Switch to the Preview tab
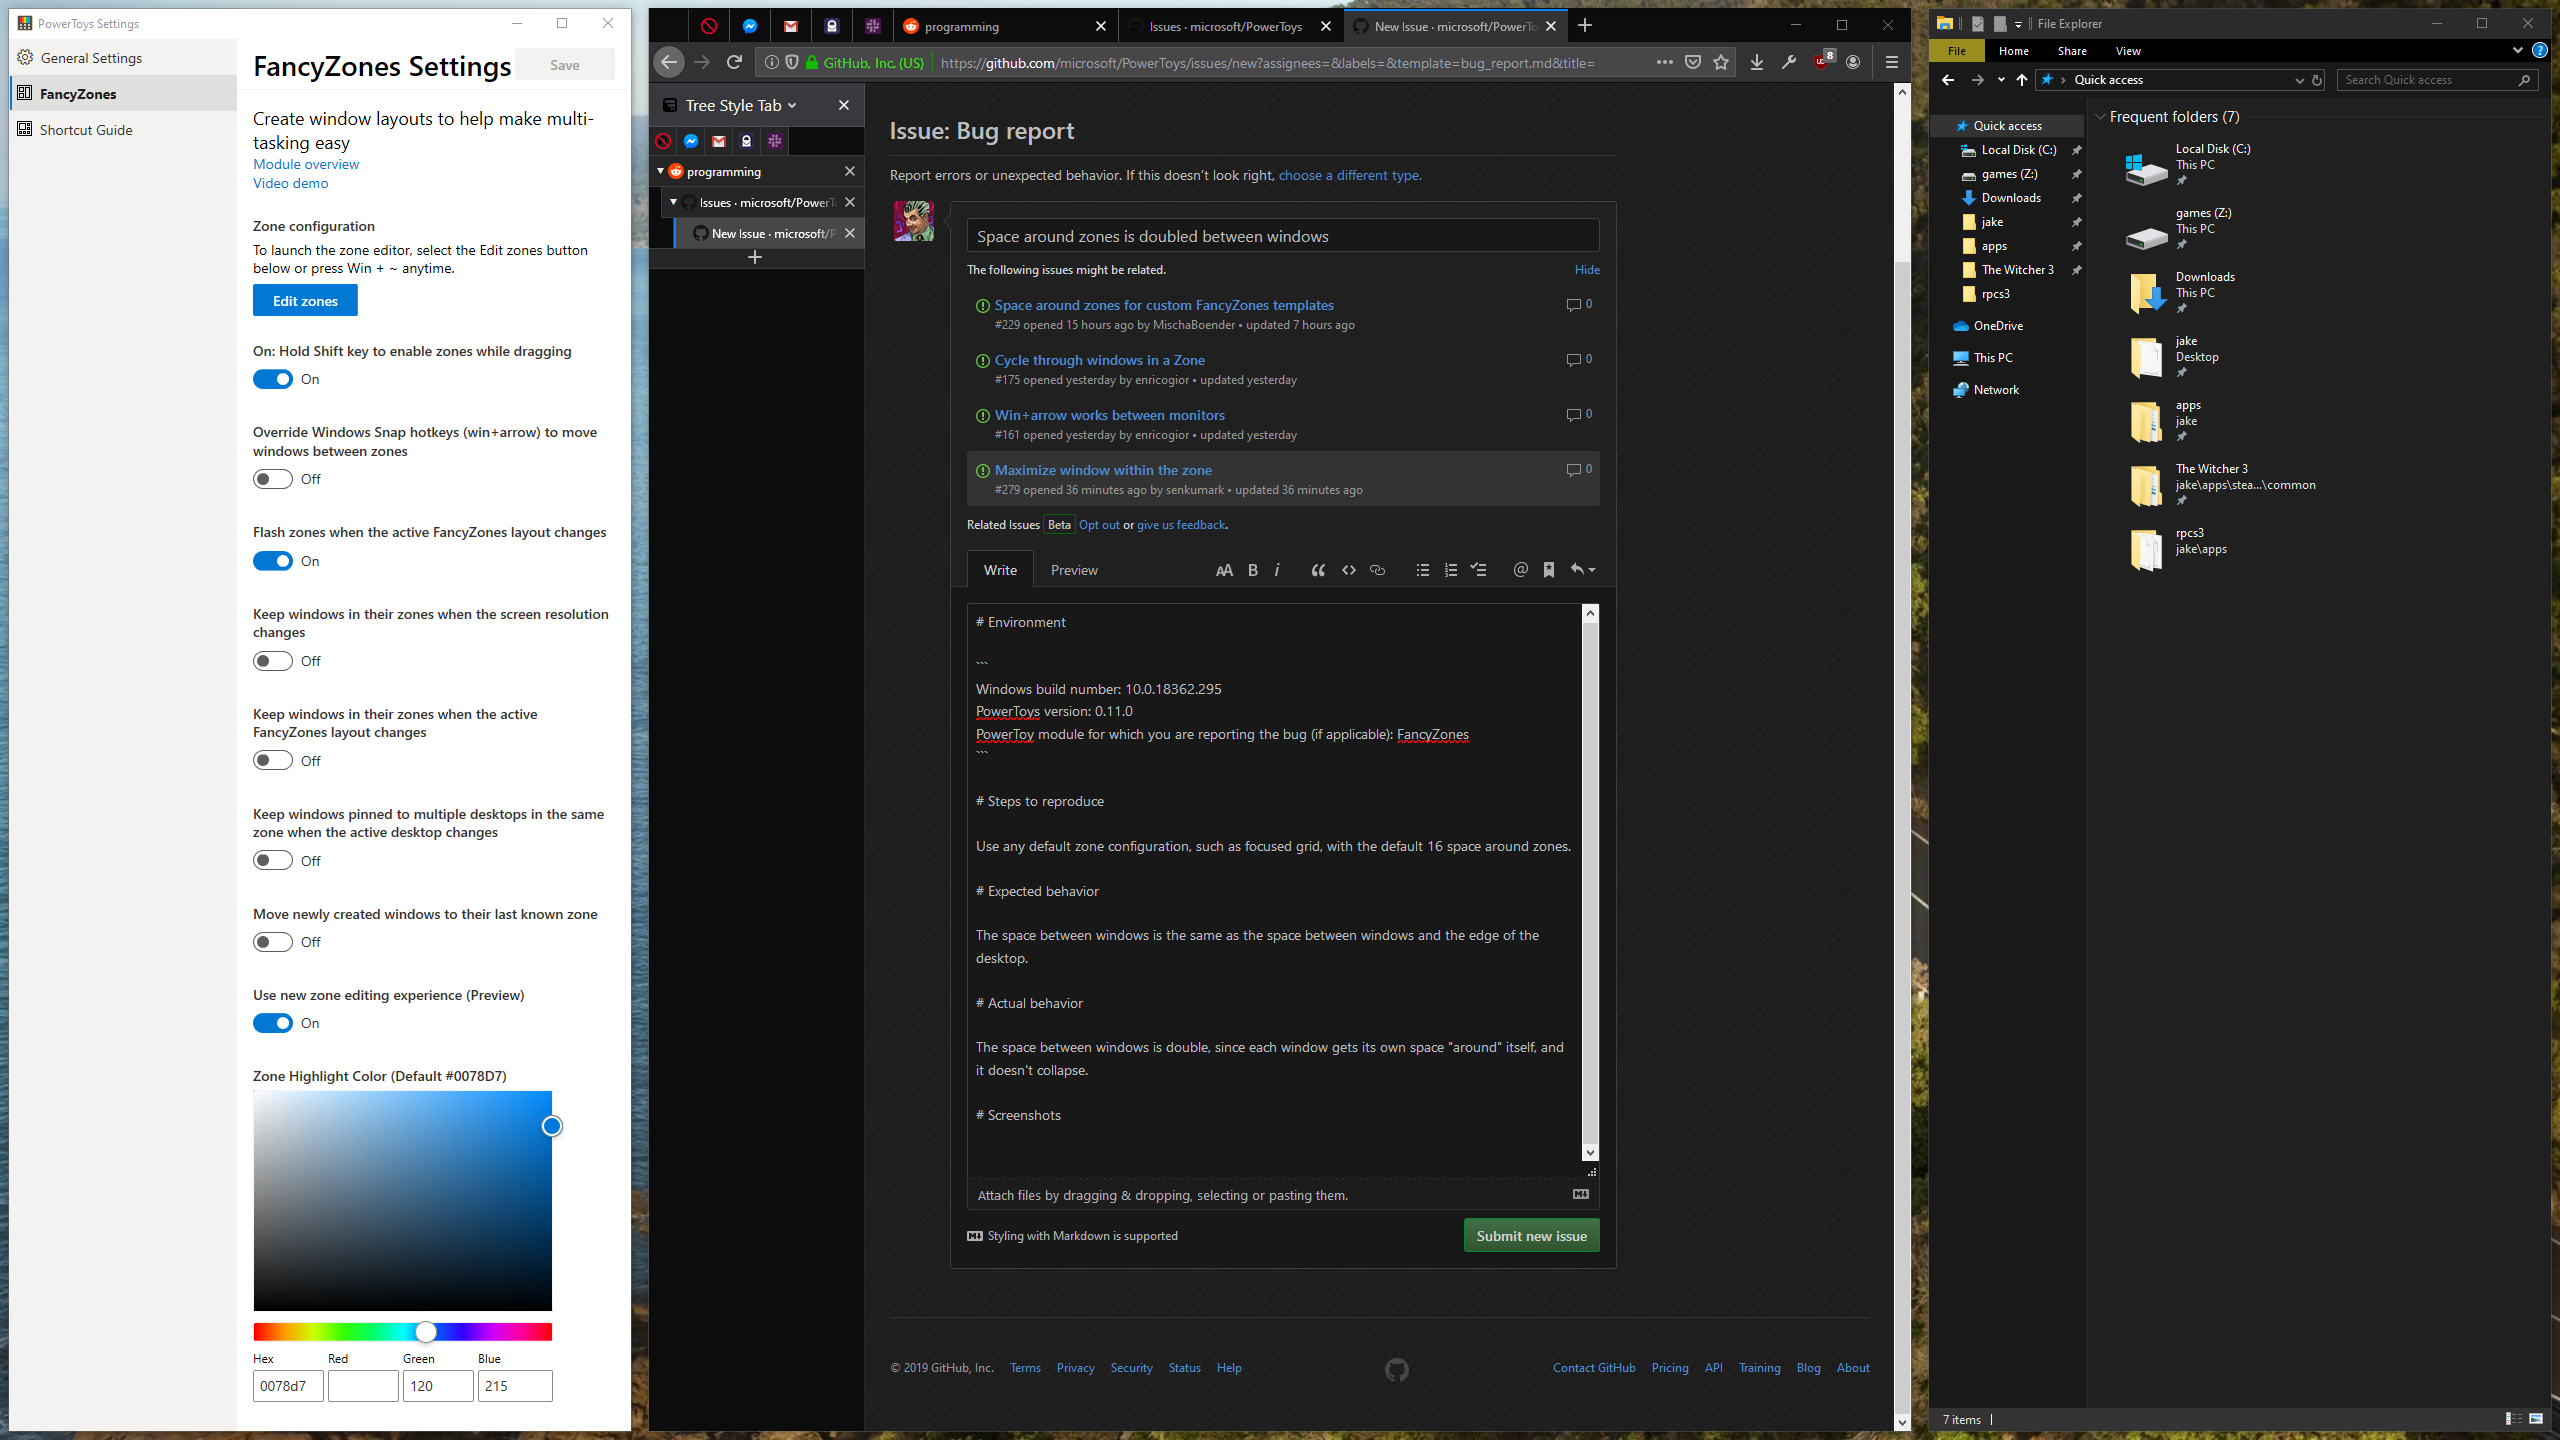 (1074, 570)
